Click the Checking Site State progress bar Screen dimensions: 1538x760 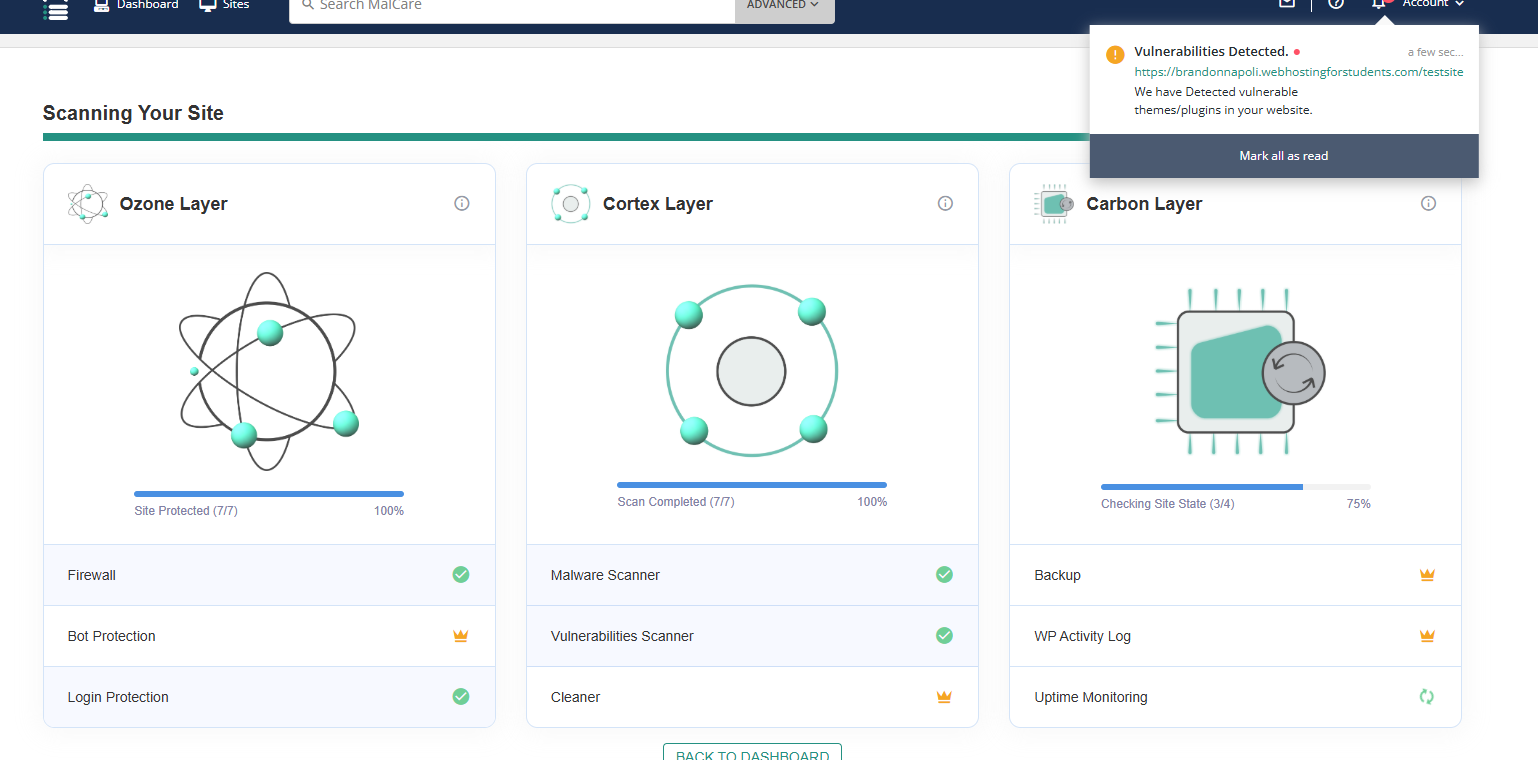click(1236, 487)
